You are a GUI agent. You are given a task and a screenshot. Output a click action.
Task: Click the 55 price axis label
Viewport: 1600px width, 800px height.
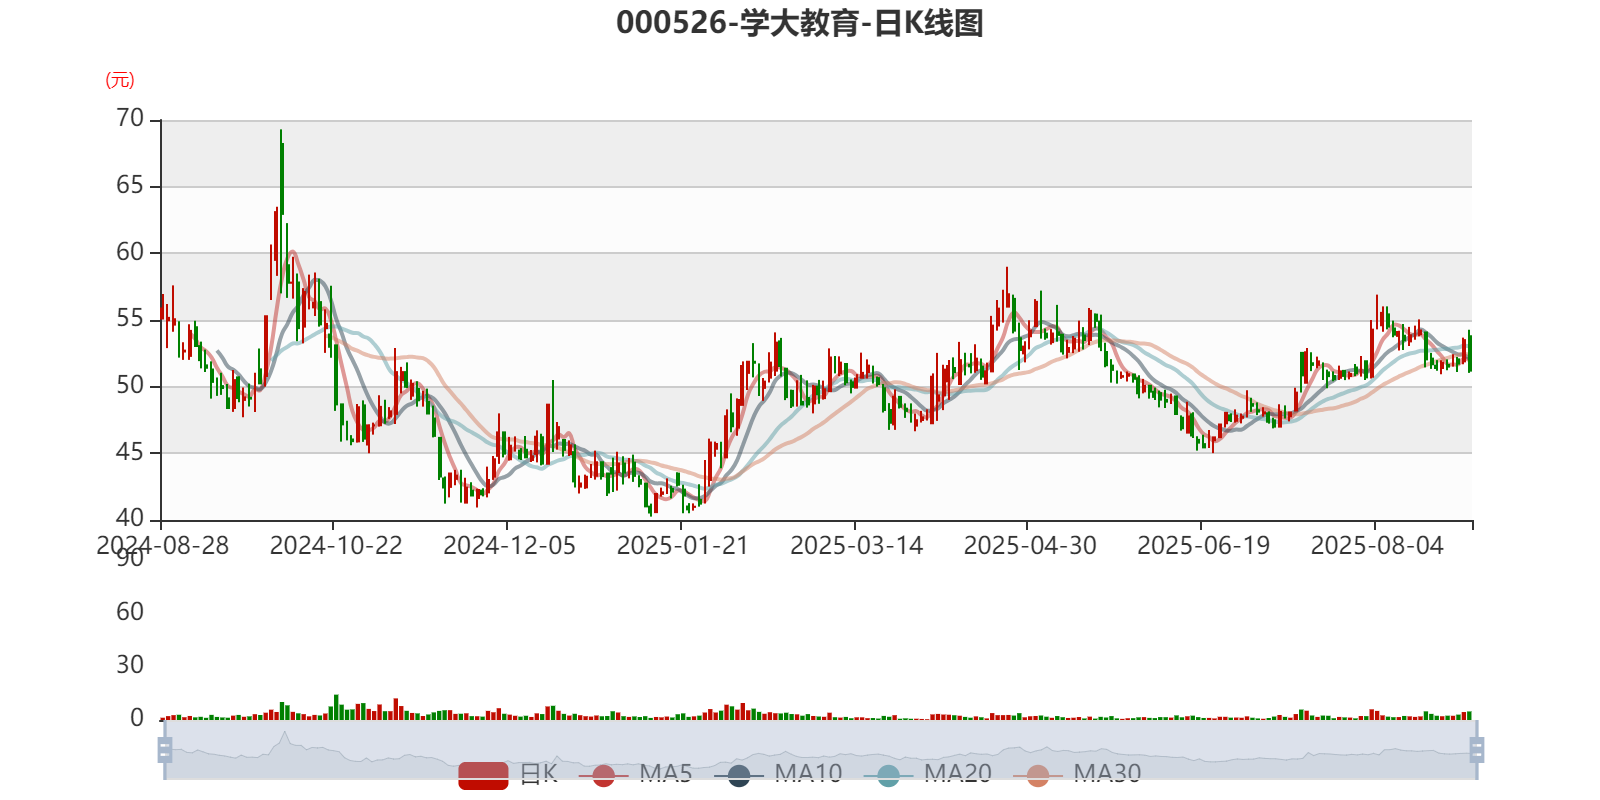(x=130, y=319)
